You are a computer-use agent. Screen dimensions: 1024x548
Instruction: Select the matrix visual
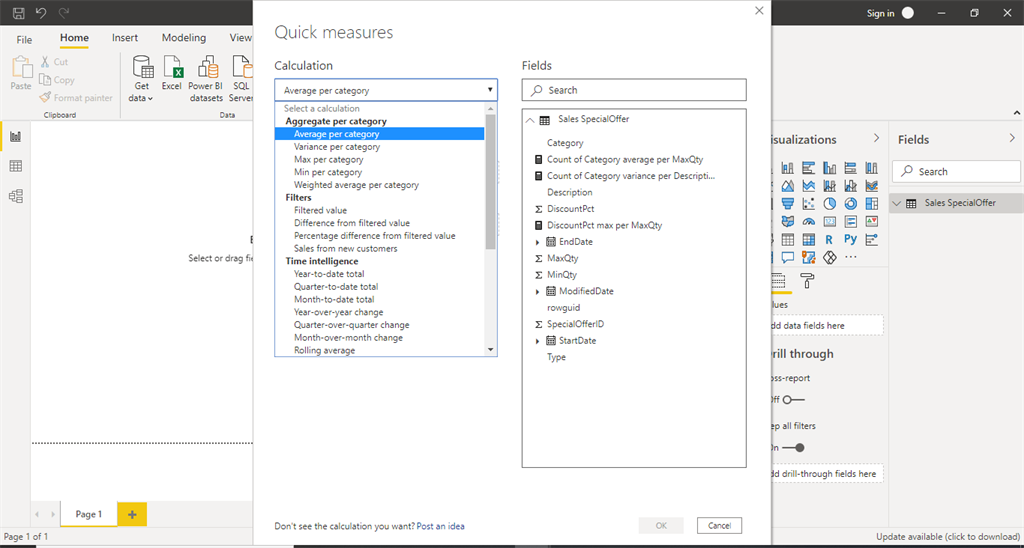tap(808, 240)
